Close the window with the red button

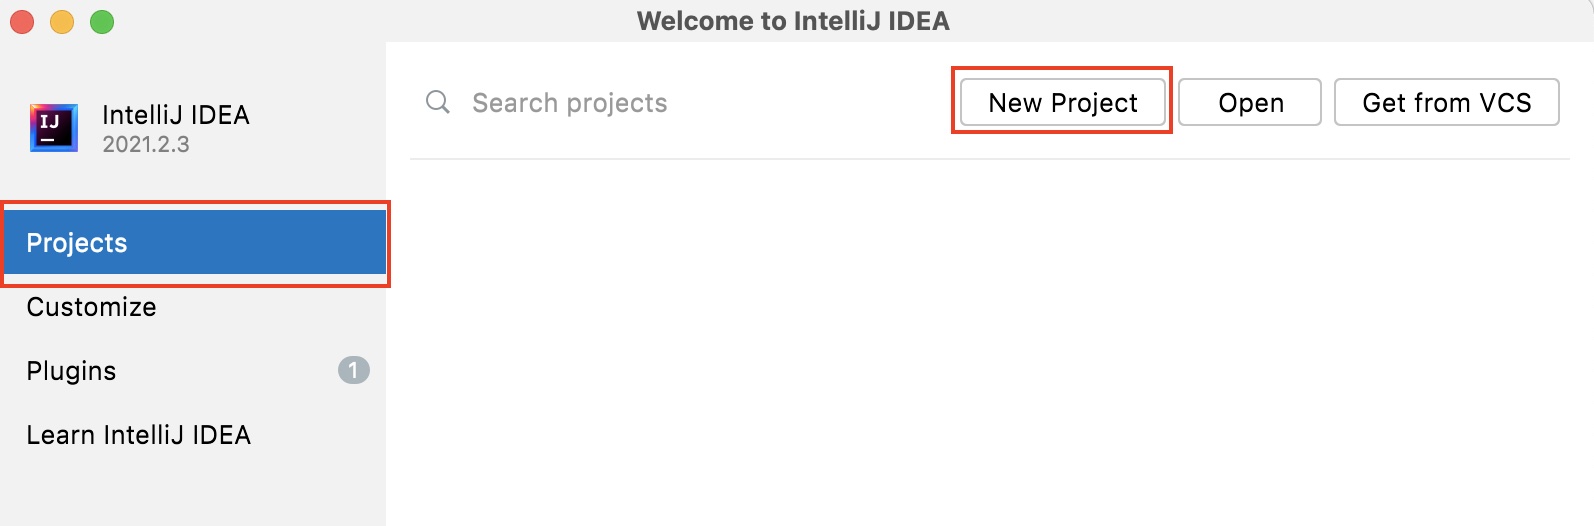(22, 21)
